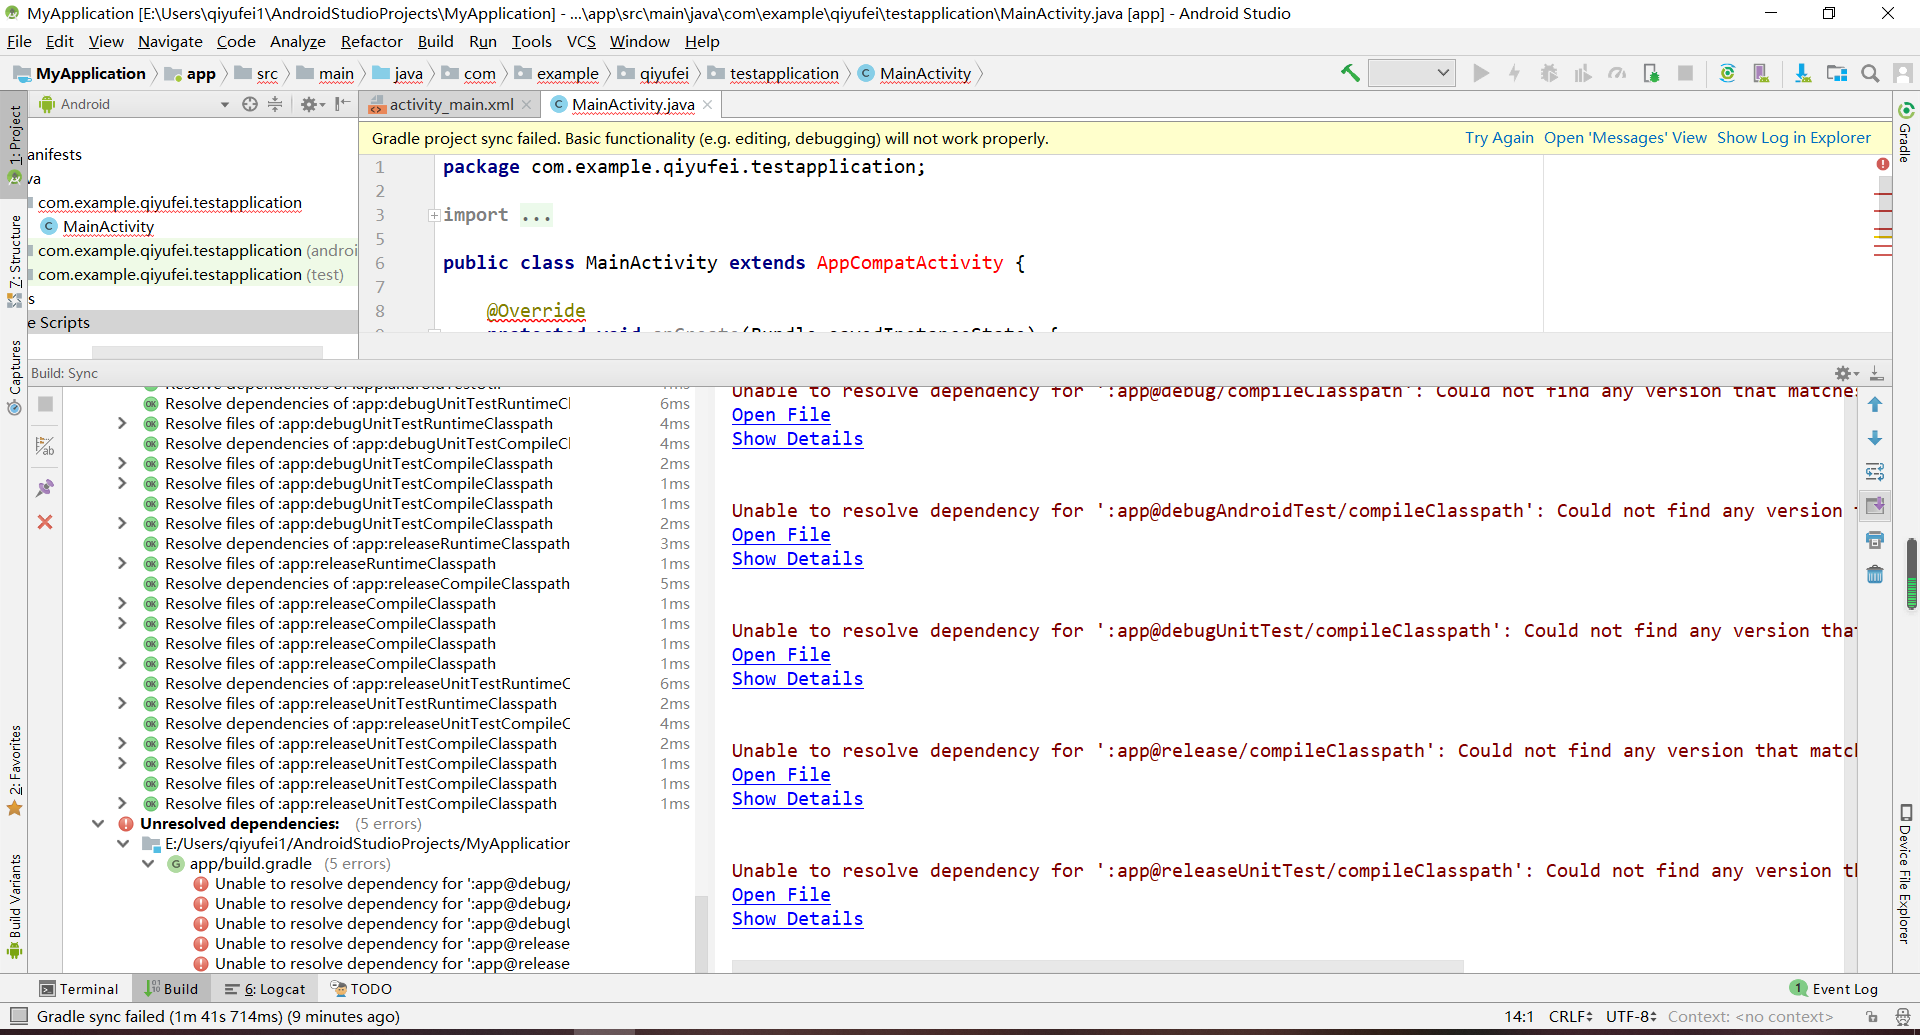The image size is (1920, 1035).
Task: Click the Build console horizontal scrollbar
Action: (1097, 966)
